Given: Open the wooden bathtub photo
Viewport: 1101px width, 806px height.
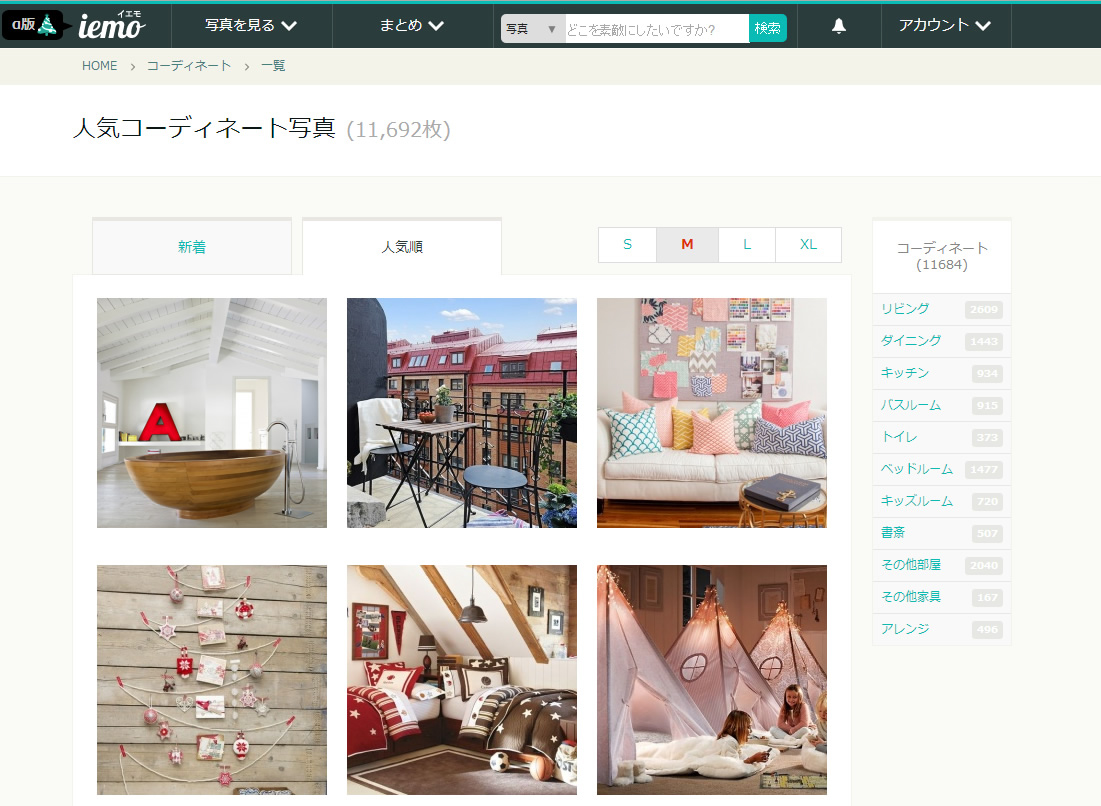Looking at the screenshot, I should [x=212, y=413].
